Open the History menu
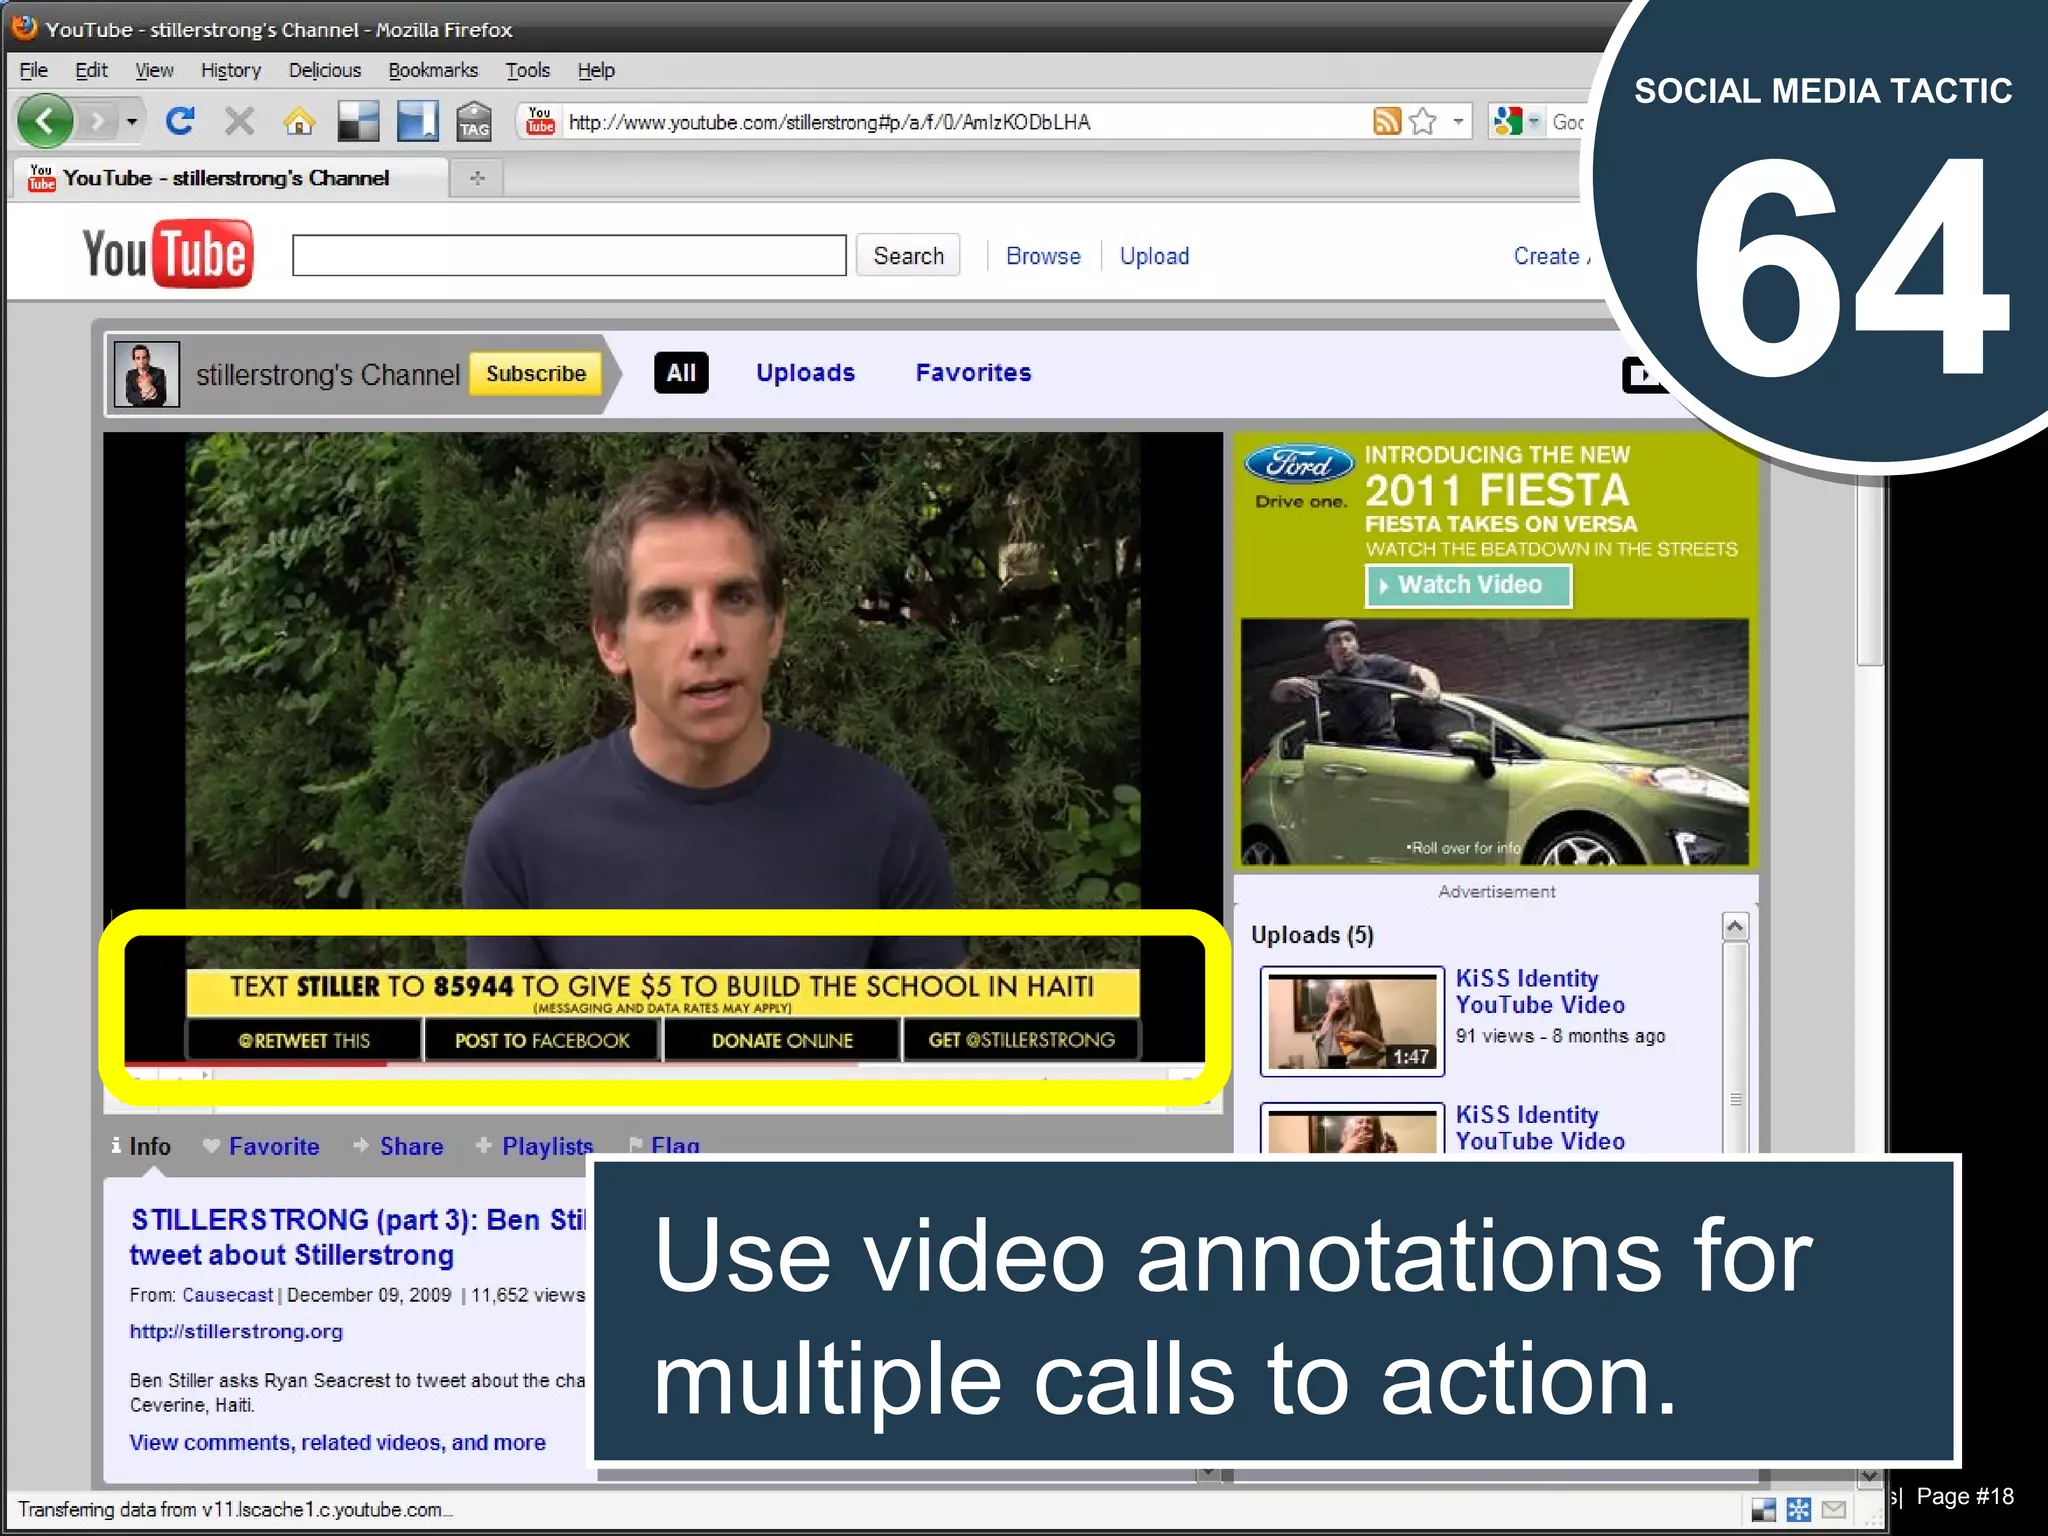The image size is (2048, 1536). pos(231,70)
